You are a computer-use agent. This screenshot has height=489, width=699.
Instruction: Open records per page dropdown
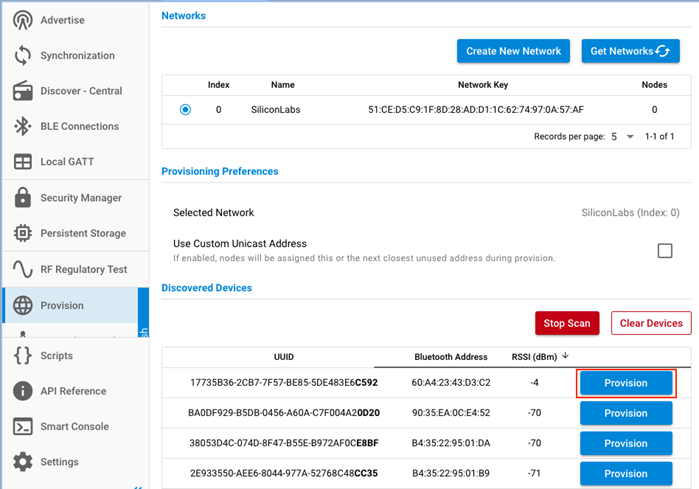621,136
